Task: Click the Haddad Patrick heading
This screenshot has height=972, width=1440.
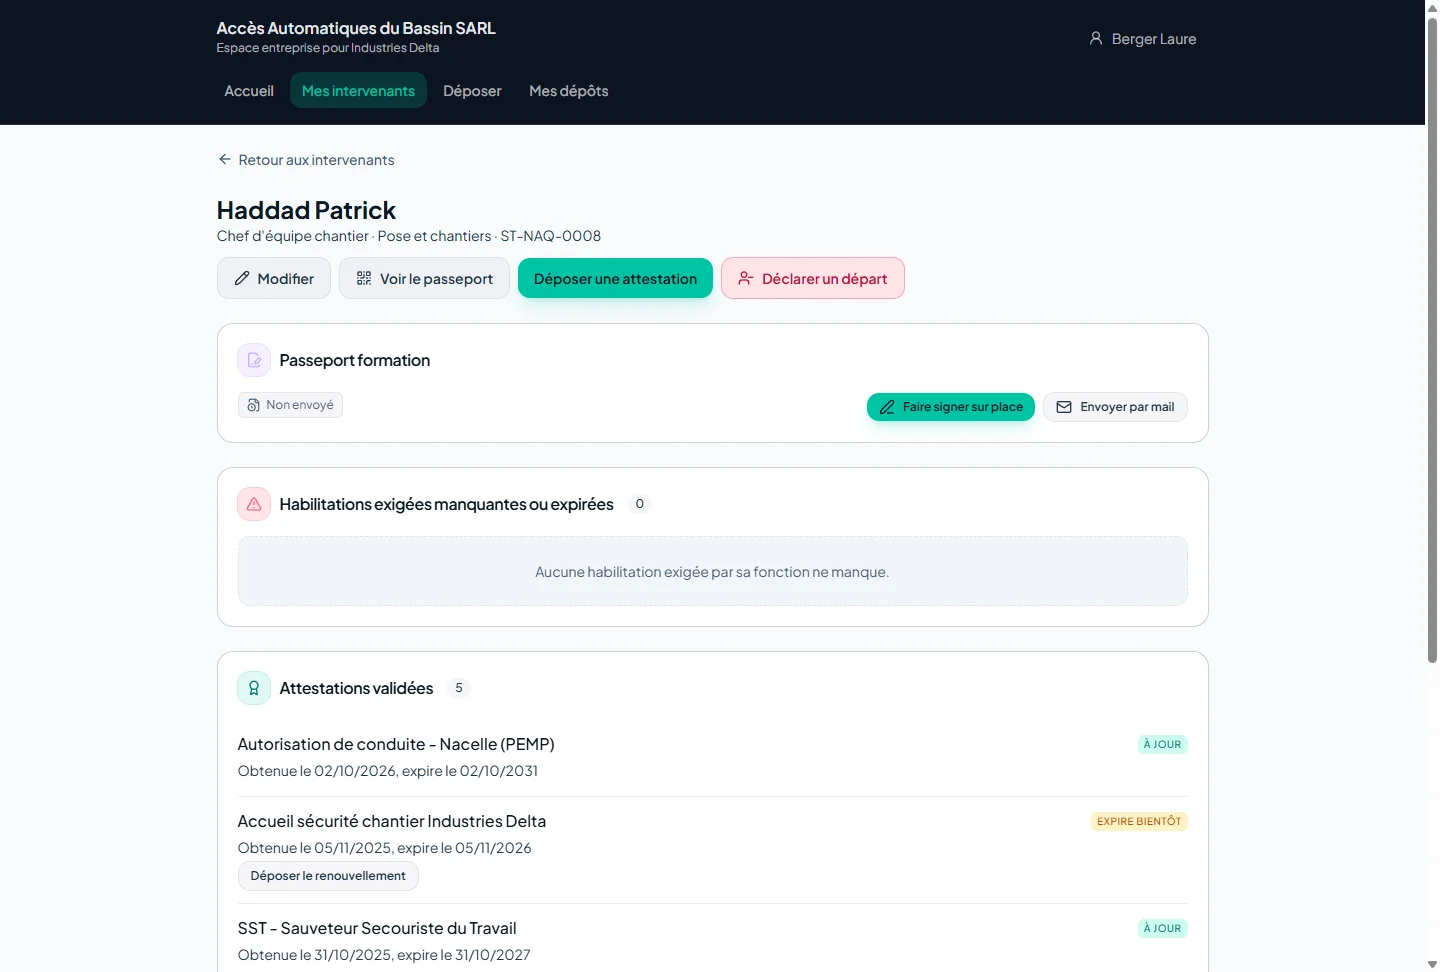Action: [306, 210]
